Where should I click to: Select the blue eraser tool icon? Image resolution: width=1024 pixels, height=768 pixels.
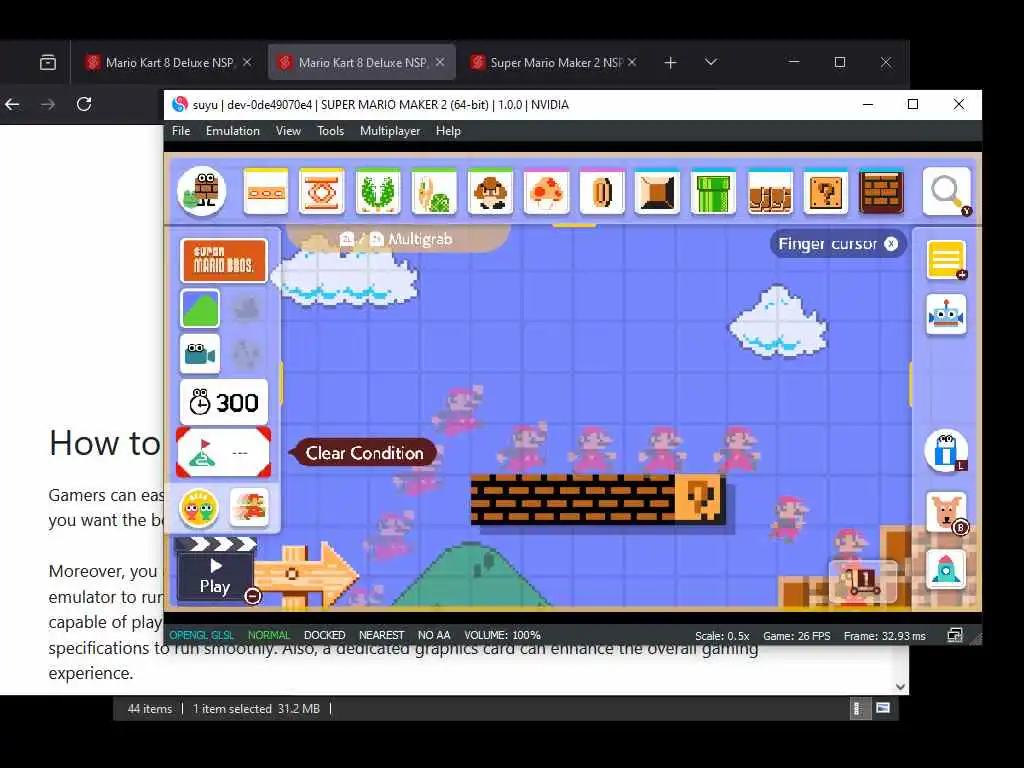click(x=946, y=450)
